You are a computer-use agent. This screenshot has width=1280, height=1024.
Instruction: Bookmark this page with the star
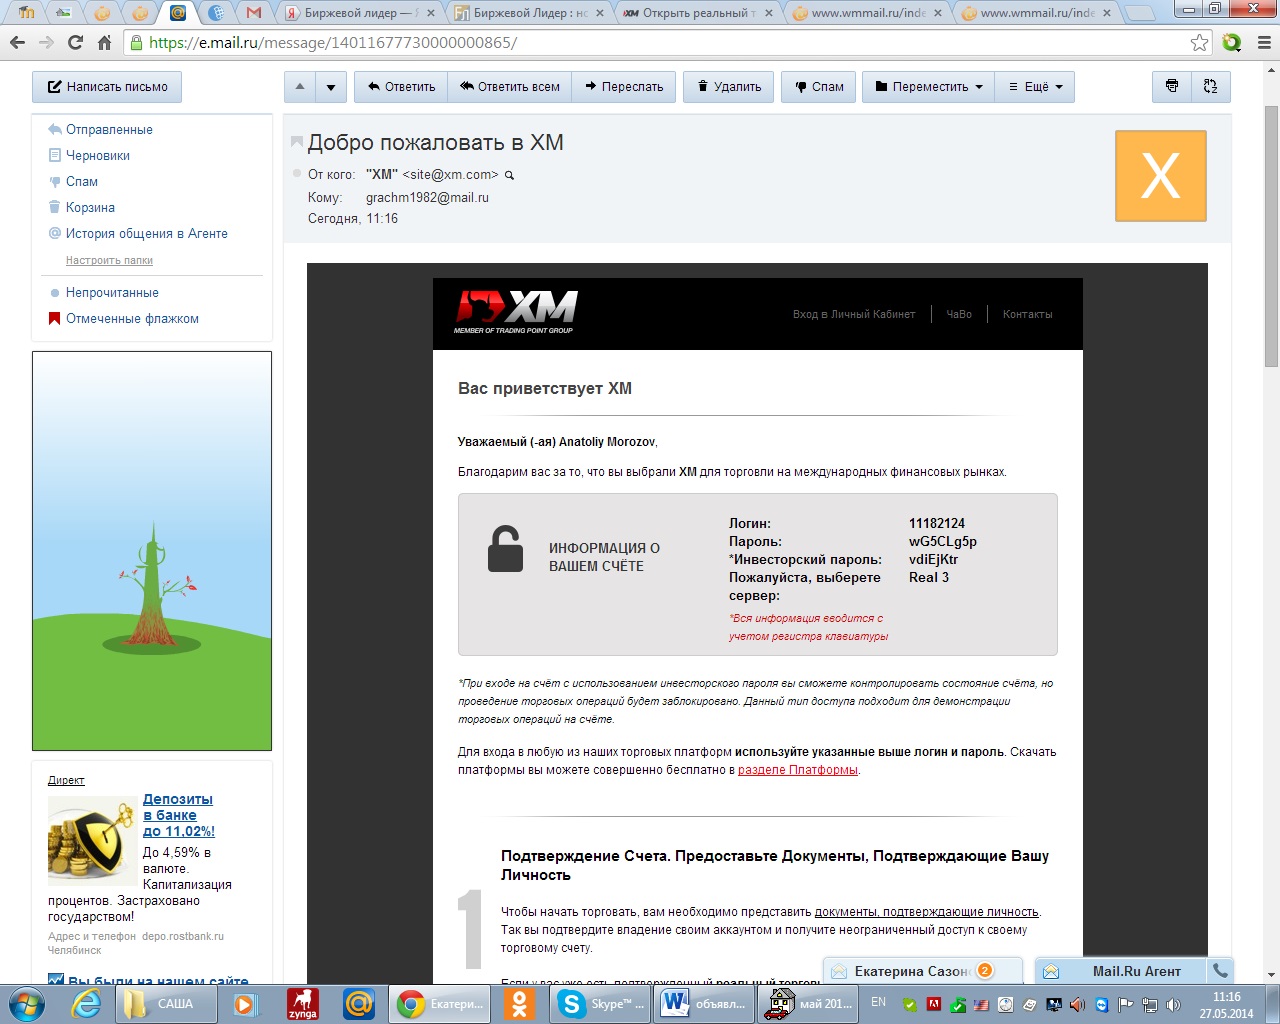pos(1199,43)
